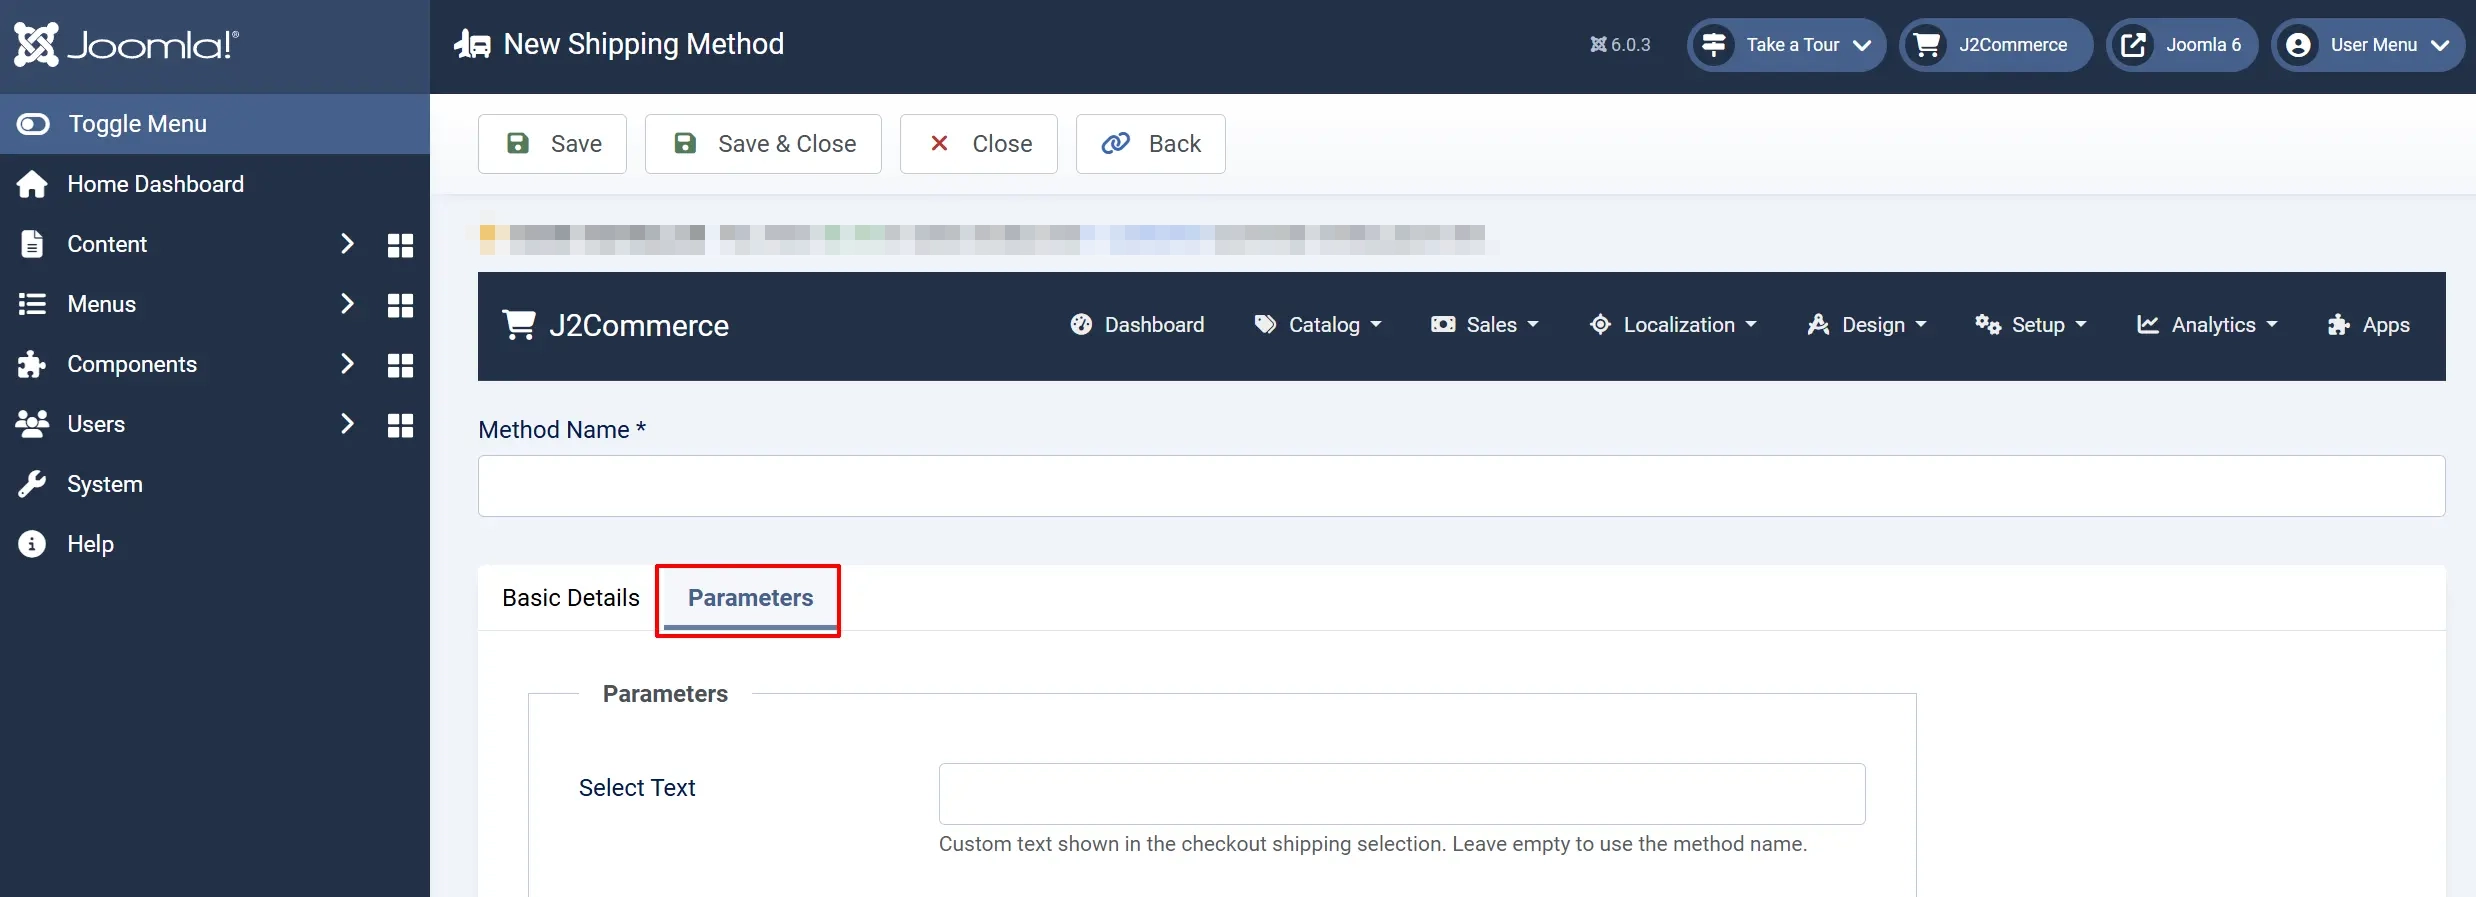Open Home Dashboard via house icon

[x=32, y=184]
